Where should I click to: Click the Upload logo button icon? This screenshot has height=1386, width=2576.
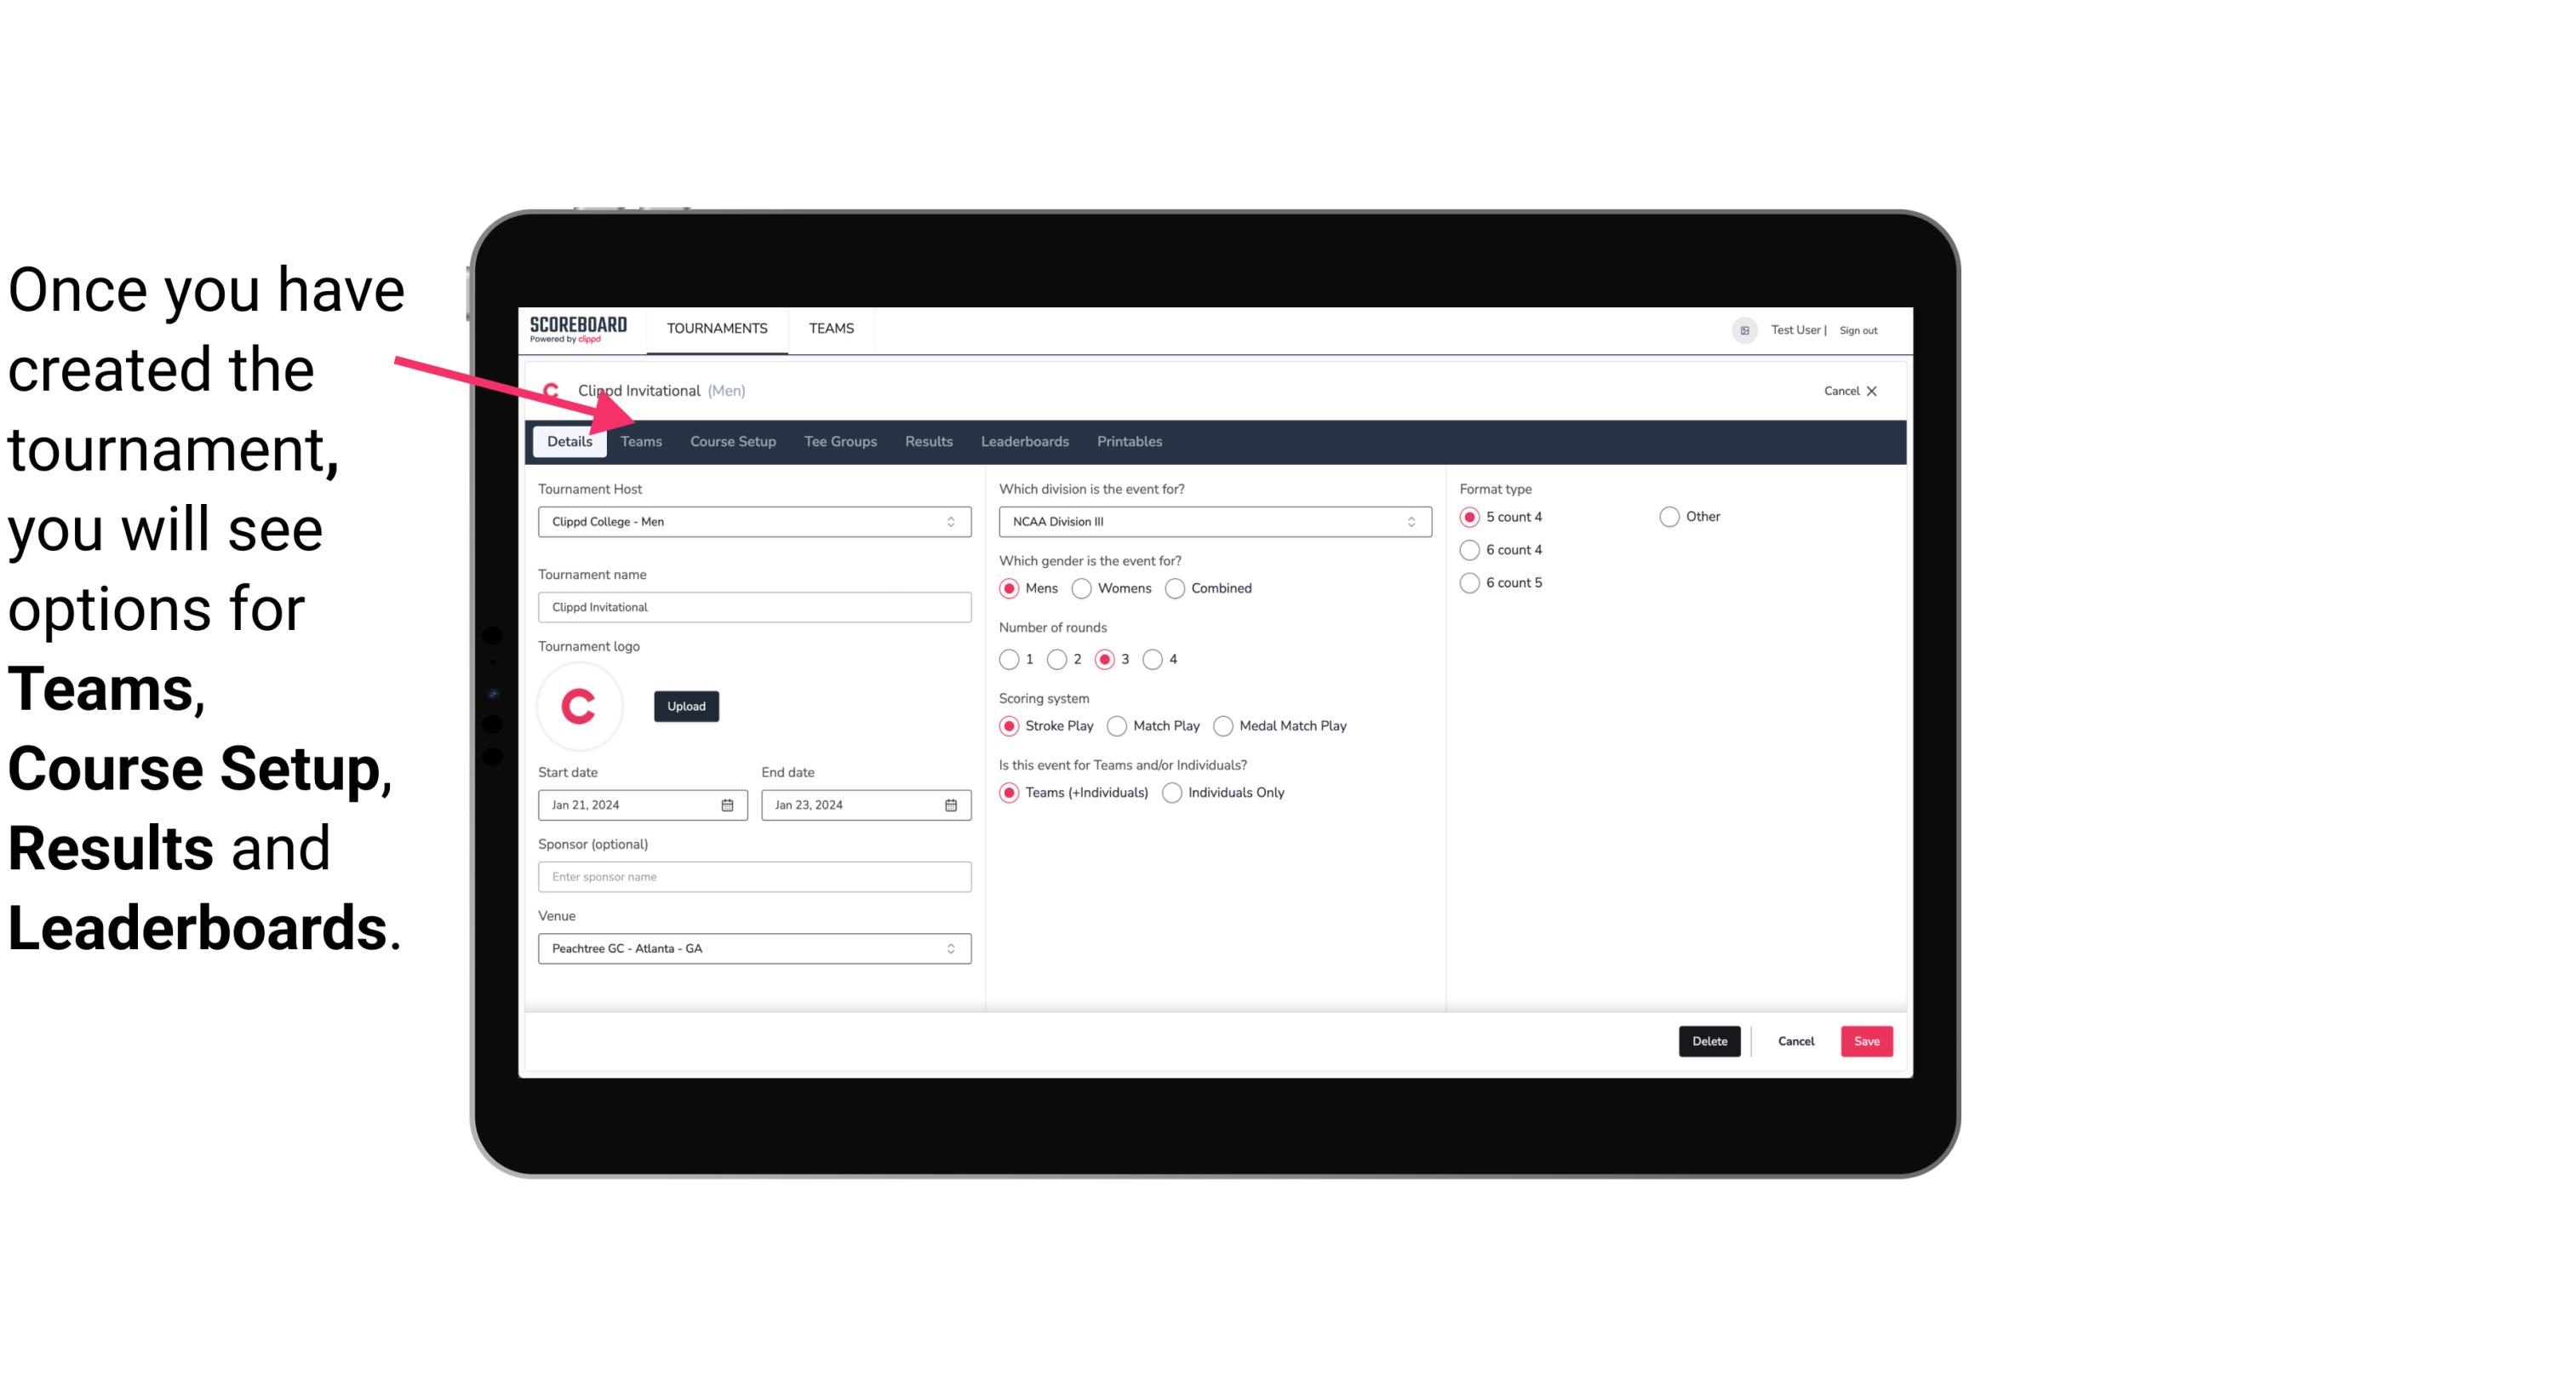686,705
